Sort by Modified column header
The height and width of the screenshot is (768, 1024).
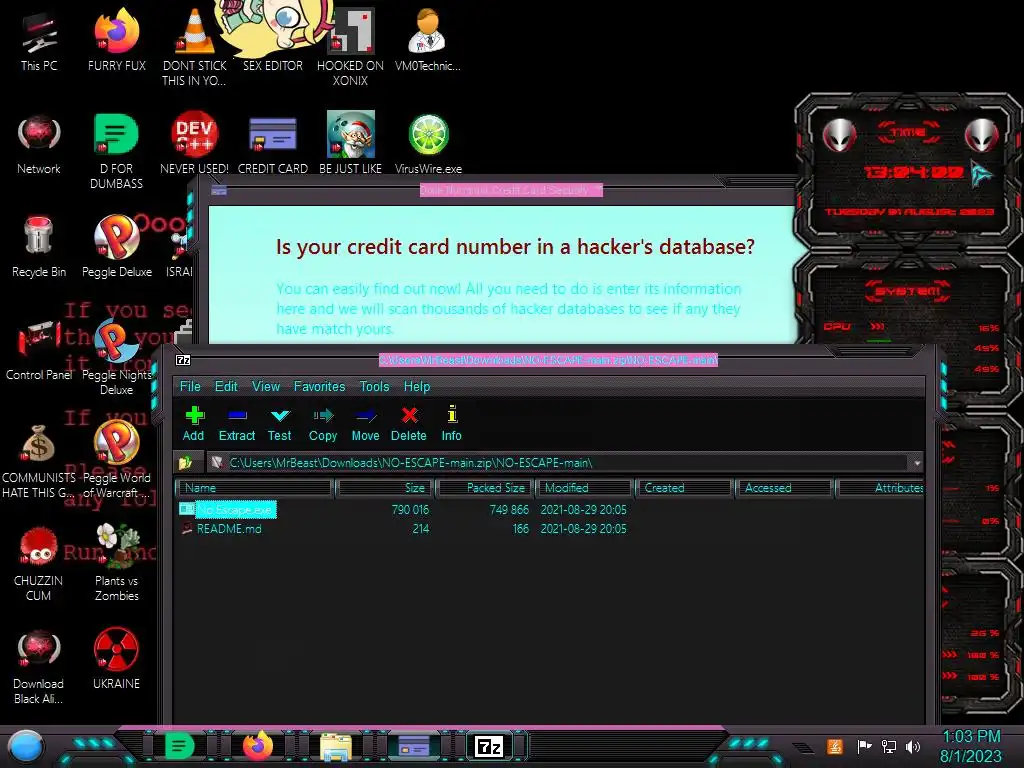[585, 488]
